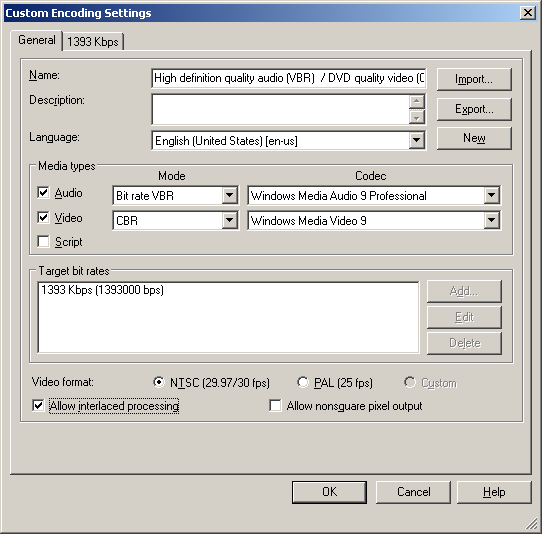Click the Import... button
The image size is (542, 534).
point(474,79)
